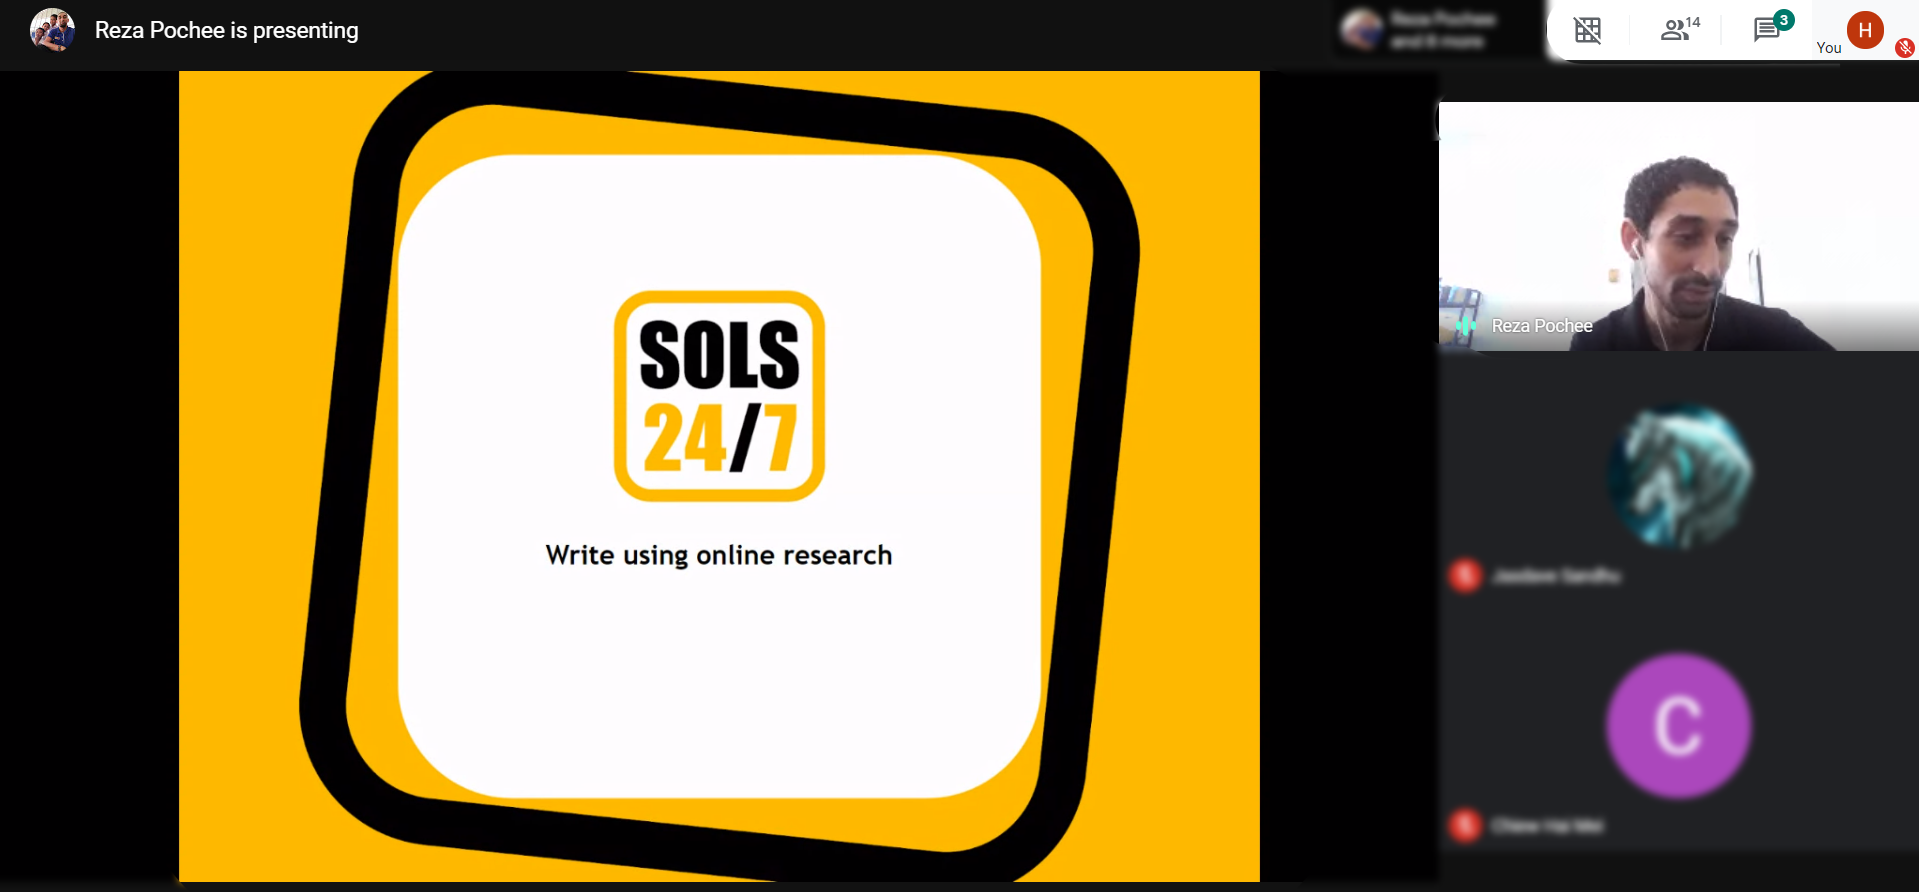Screen dimensions: 1919x892
Task: Click the speaking indicator on Reza Pochee's tile
Action: pyautogui.click(x=1465, y=326)
